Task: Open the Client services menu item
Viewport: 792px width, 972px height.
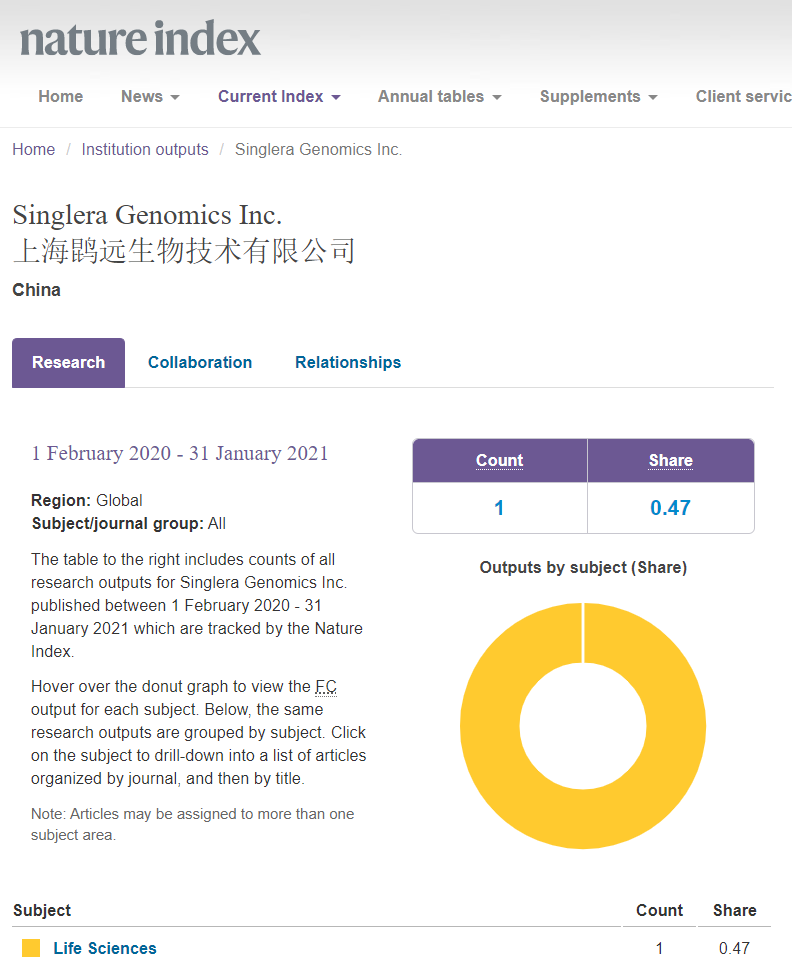Action: 742,97
